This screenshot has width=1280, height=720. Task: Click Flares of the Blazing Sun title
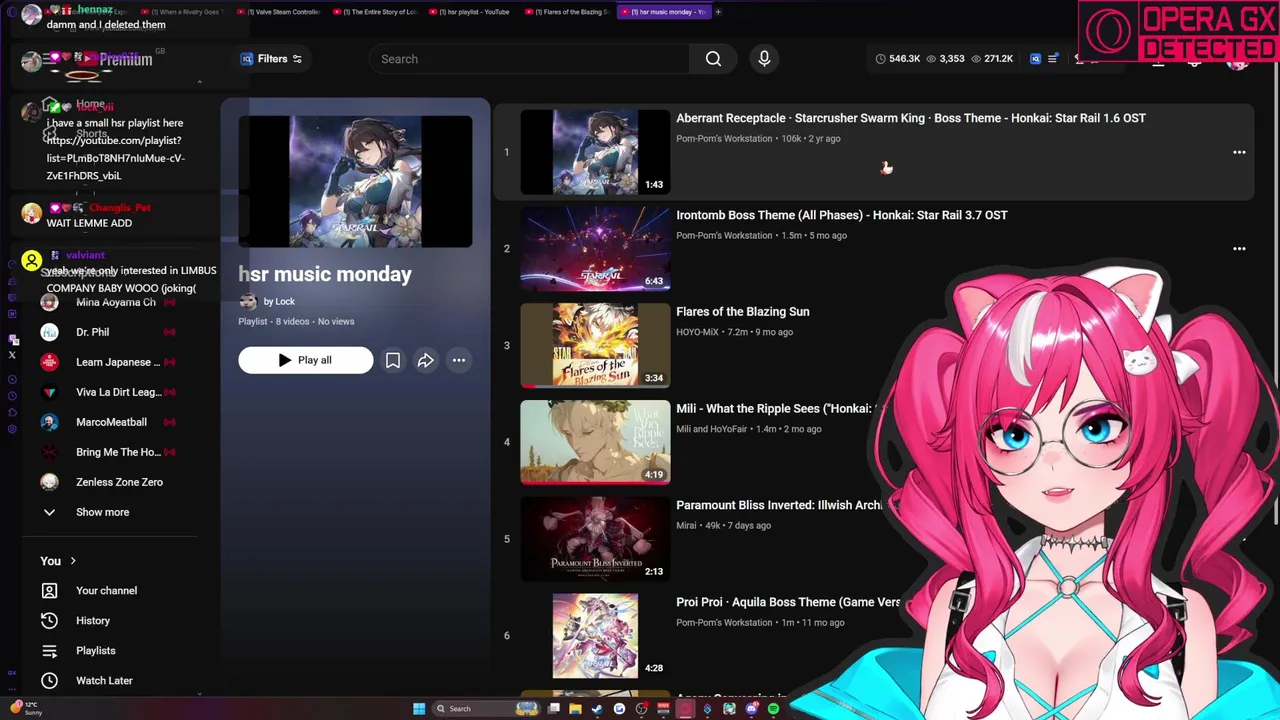tap(743, 312)
